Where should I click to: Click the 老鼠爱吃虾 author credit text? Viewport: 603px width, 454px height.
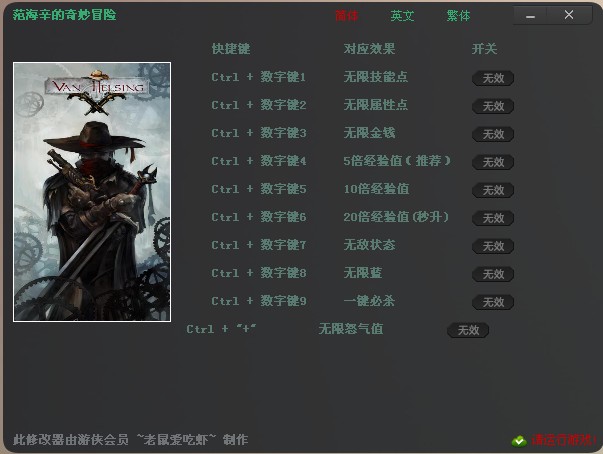[x=176, y=439]
